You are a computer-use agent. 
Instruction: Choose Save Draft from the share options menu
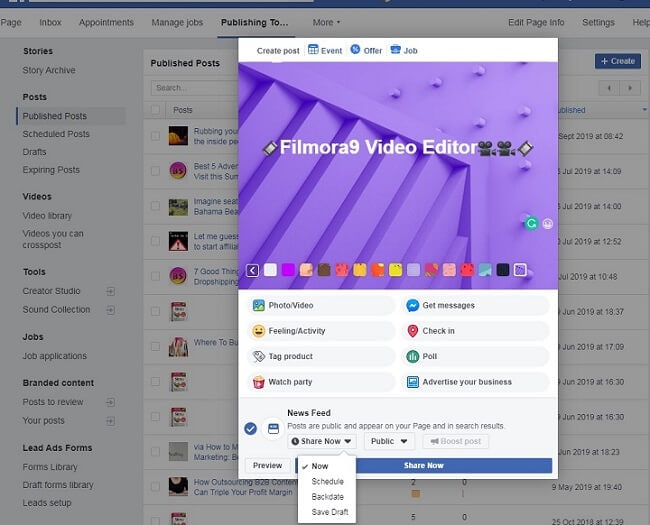pyautogui.click(x=330, y=512)
